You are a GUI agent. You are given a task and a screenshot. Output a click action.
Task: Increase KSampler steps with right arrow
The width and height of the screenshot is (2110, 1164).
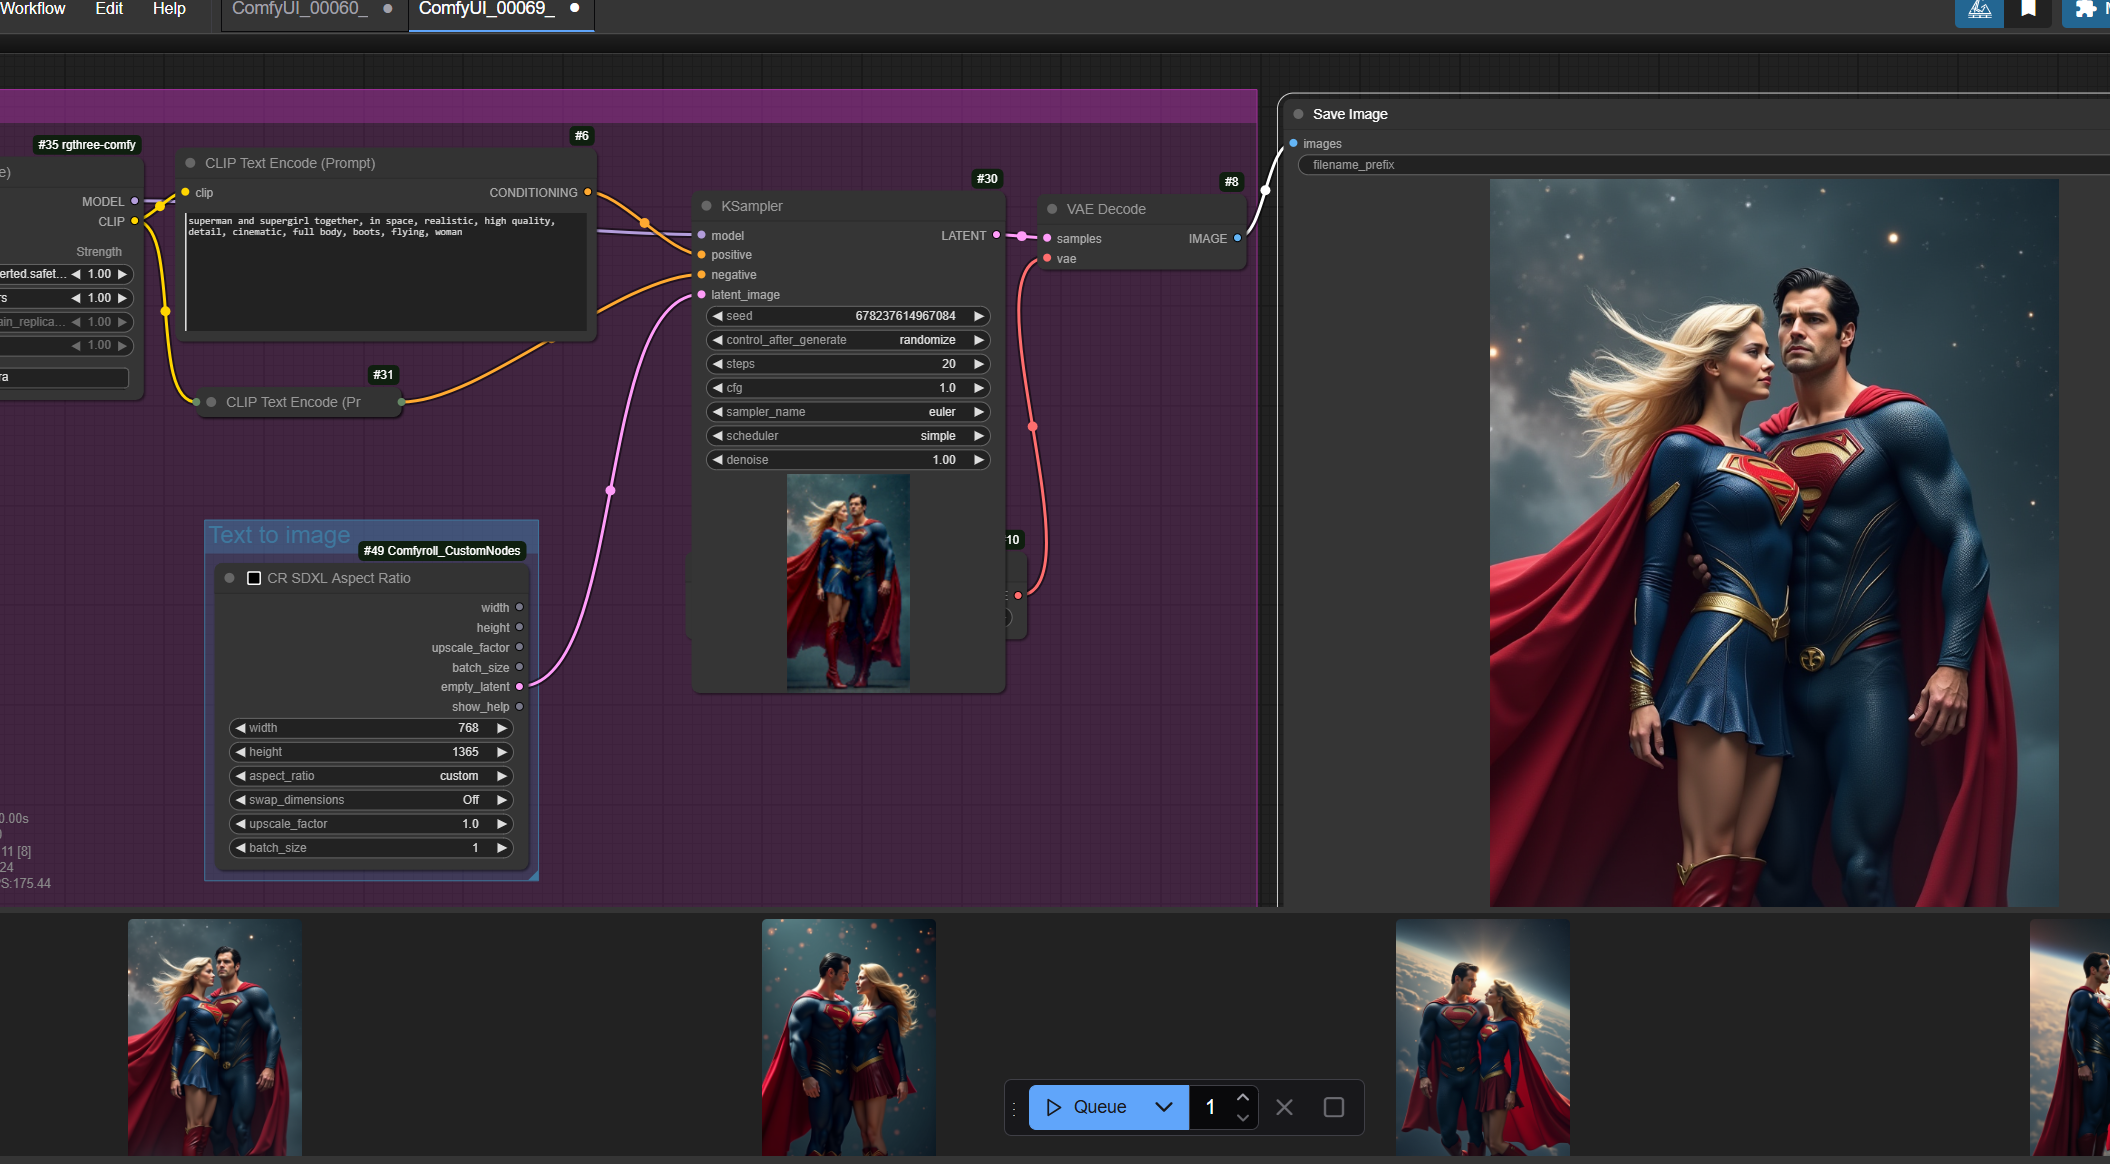[x=979, y=364]
